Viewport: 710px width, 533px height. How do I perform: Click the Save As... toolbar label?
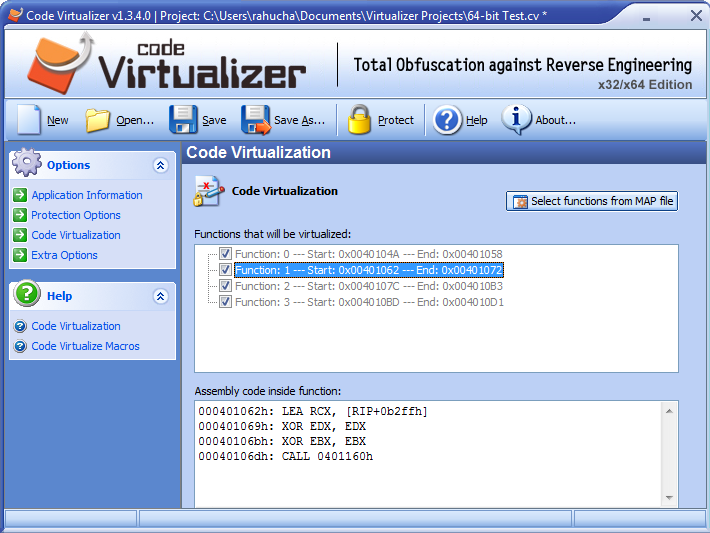(x=299, y=120)
